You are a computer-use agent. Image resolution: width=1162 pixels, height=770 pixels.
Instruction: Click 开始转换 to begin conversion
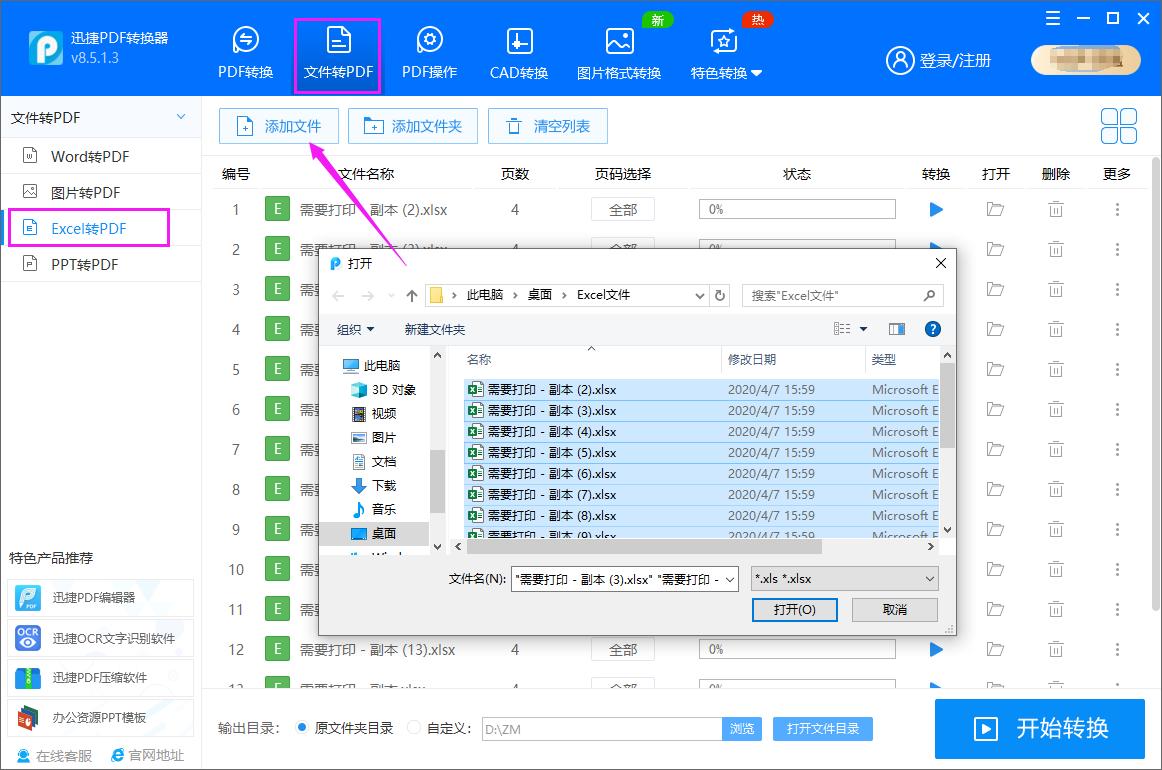(x=1039, y=729)
